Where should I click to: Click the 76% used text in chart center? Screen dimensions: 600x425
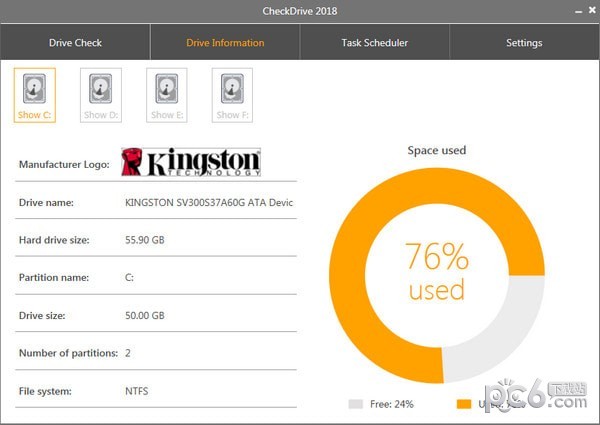437,271
